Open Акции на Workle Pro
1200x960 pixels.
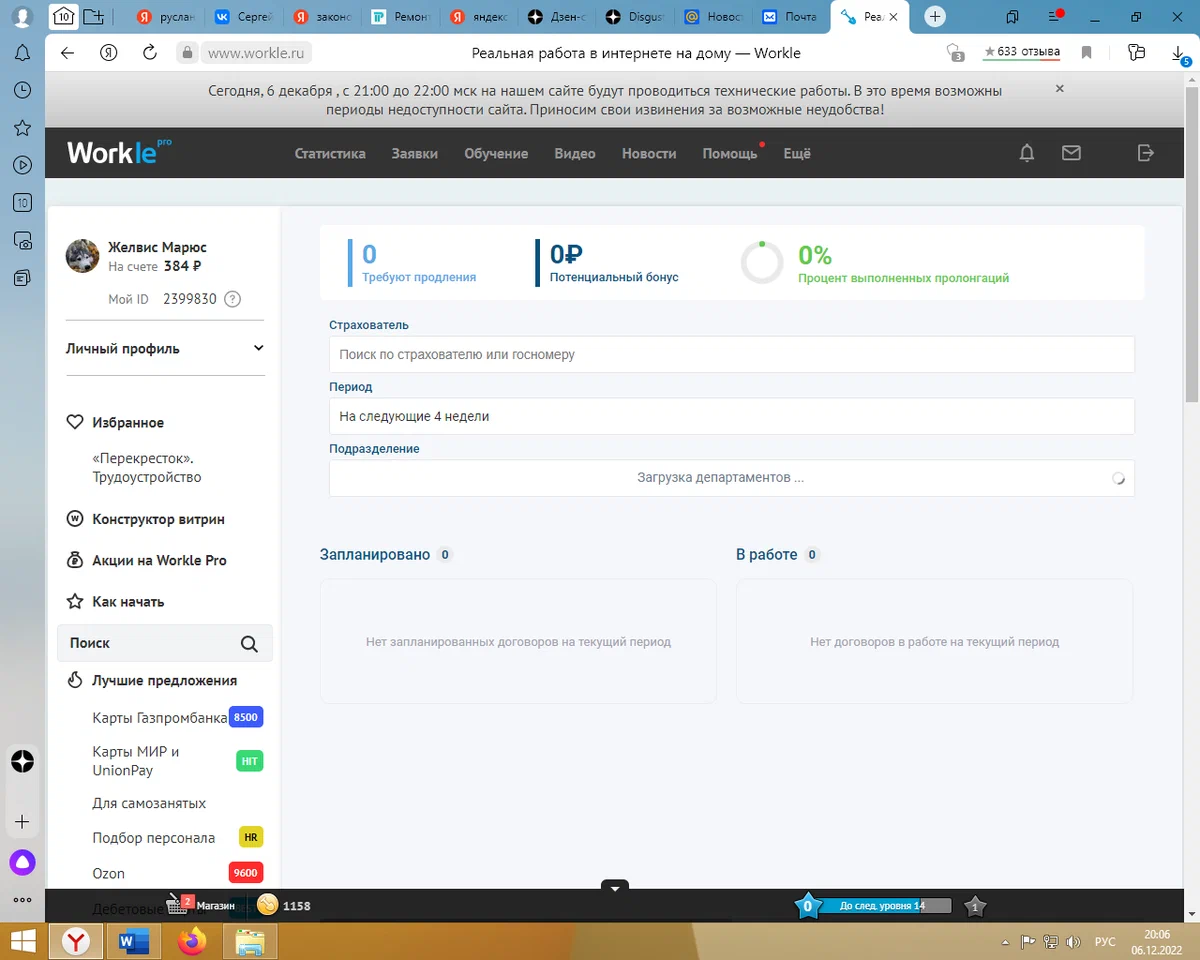pyautogui.click(x=159, y=560)
